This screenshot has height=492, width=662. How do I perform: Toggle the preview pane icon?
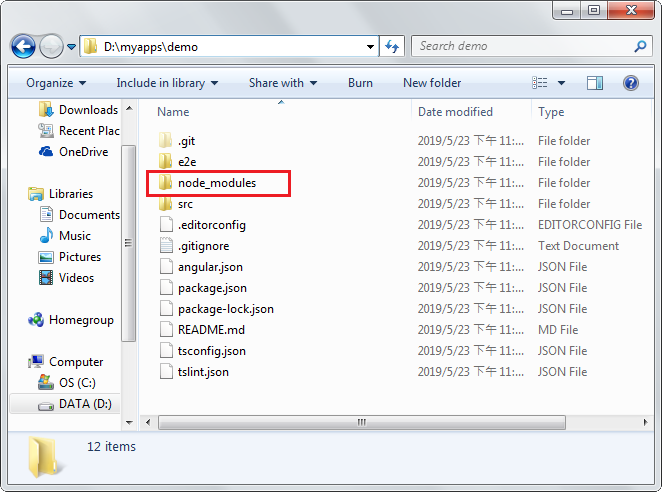pyautogui.click(x=595, y=83)
